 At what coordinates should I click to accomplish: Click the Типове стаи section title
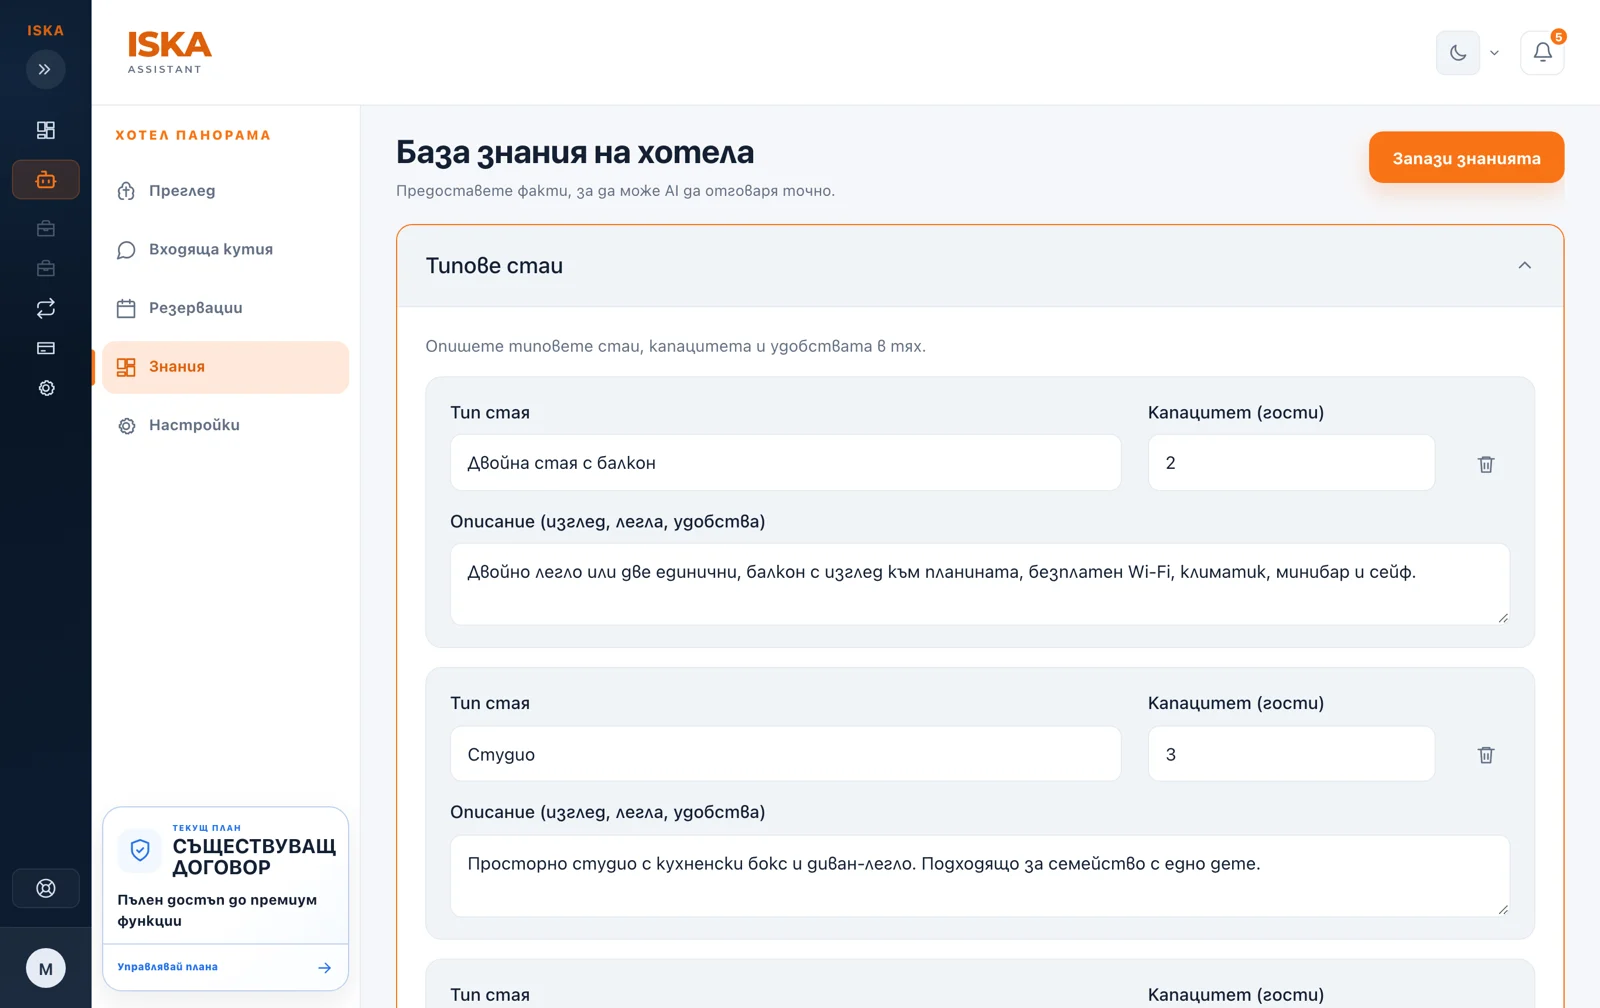494,266
